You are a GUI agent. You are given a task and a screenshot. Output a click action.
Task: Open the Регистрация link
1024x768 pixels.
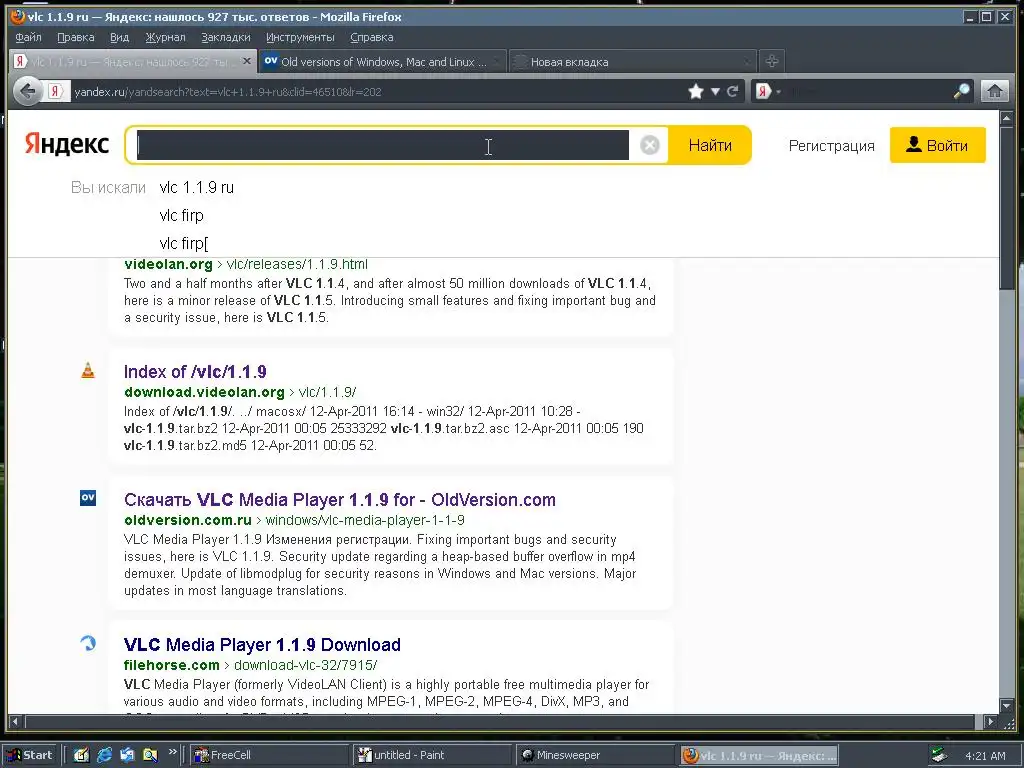click(831, 146)
